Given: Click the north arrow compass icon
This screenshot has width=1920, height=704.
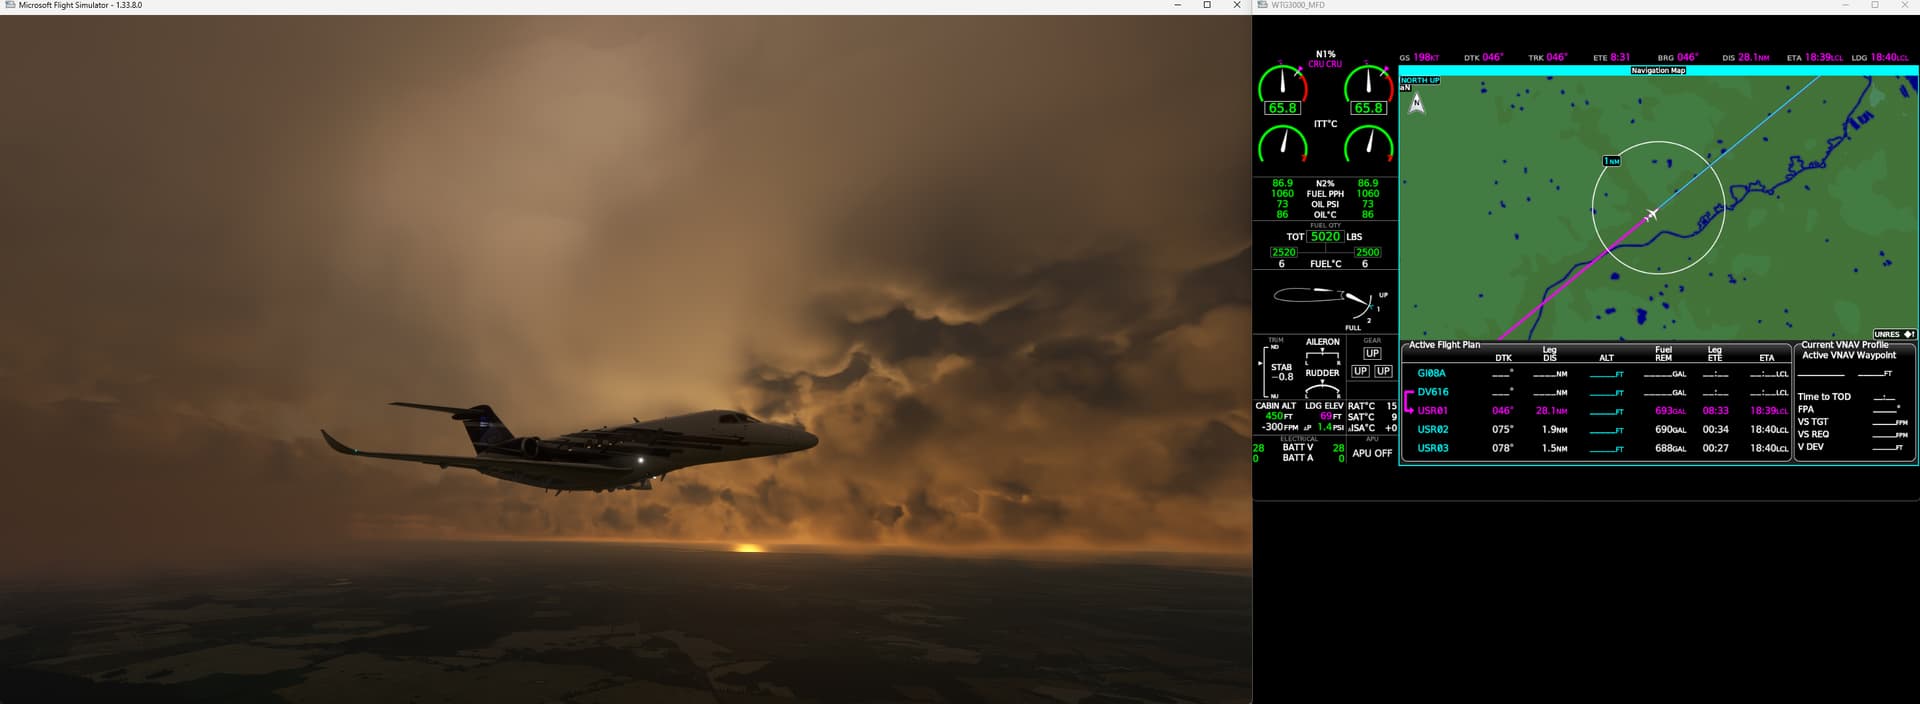Looking at the screenshot, I should click(x=1416, y=103).
